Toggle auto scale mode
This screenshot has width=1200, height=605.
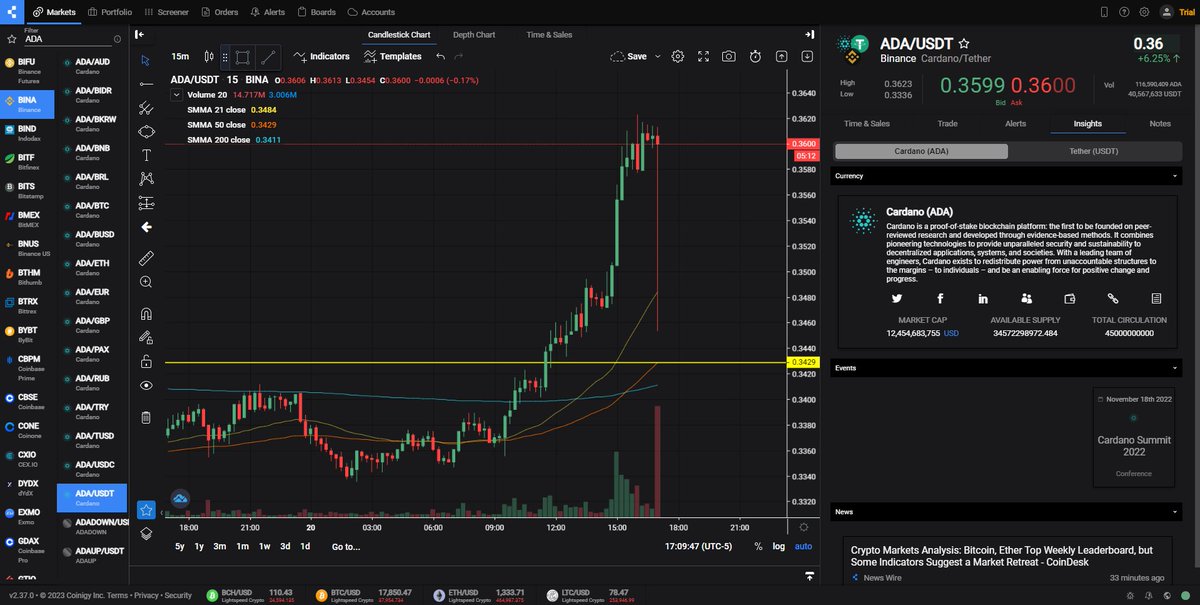(x=803, y=546)
